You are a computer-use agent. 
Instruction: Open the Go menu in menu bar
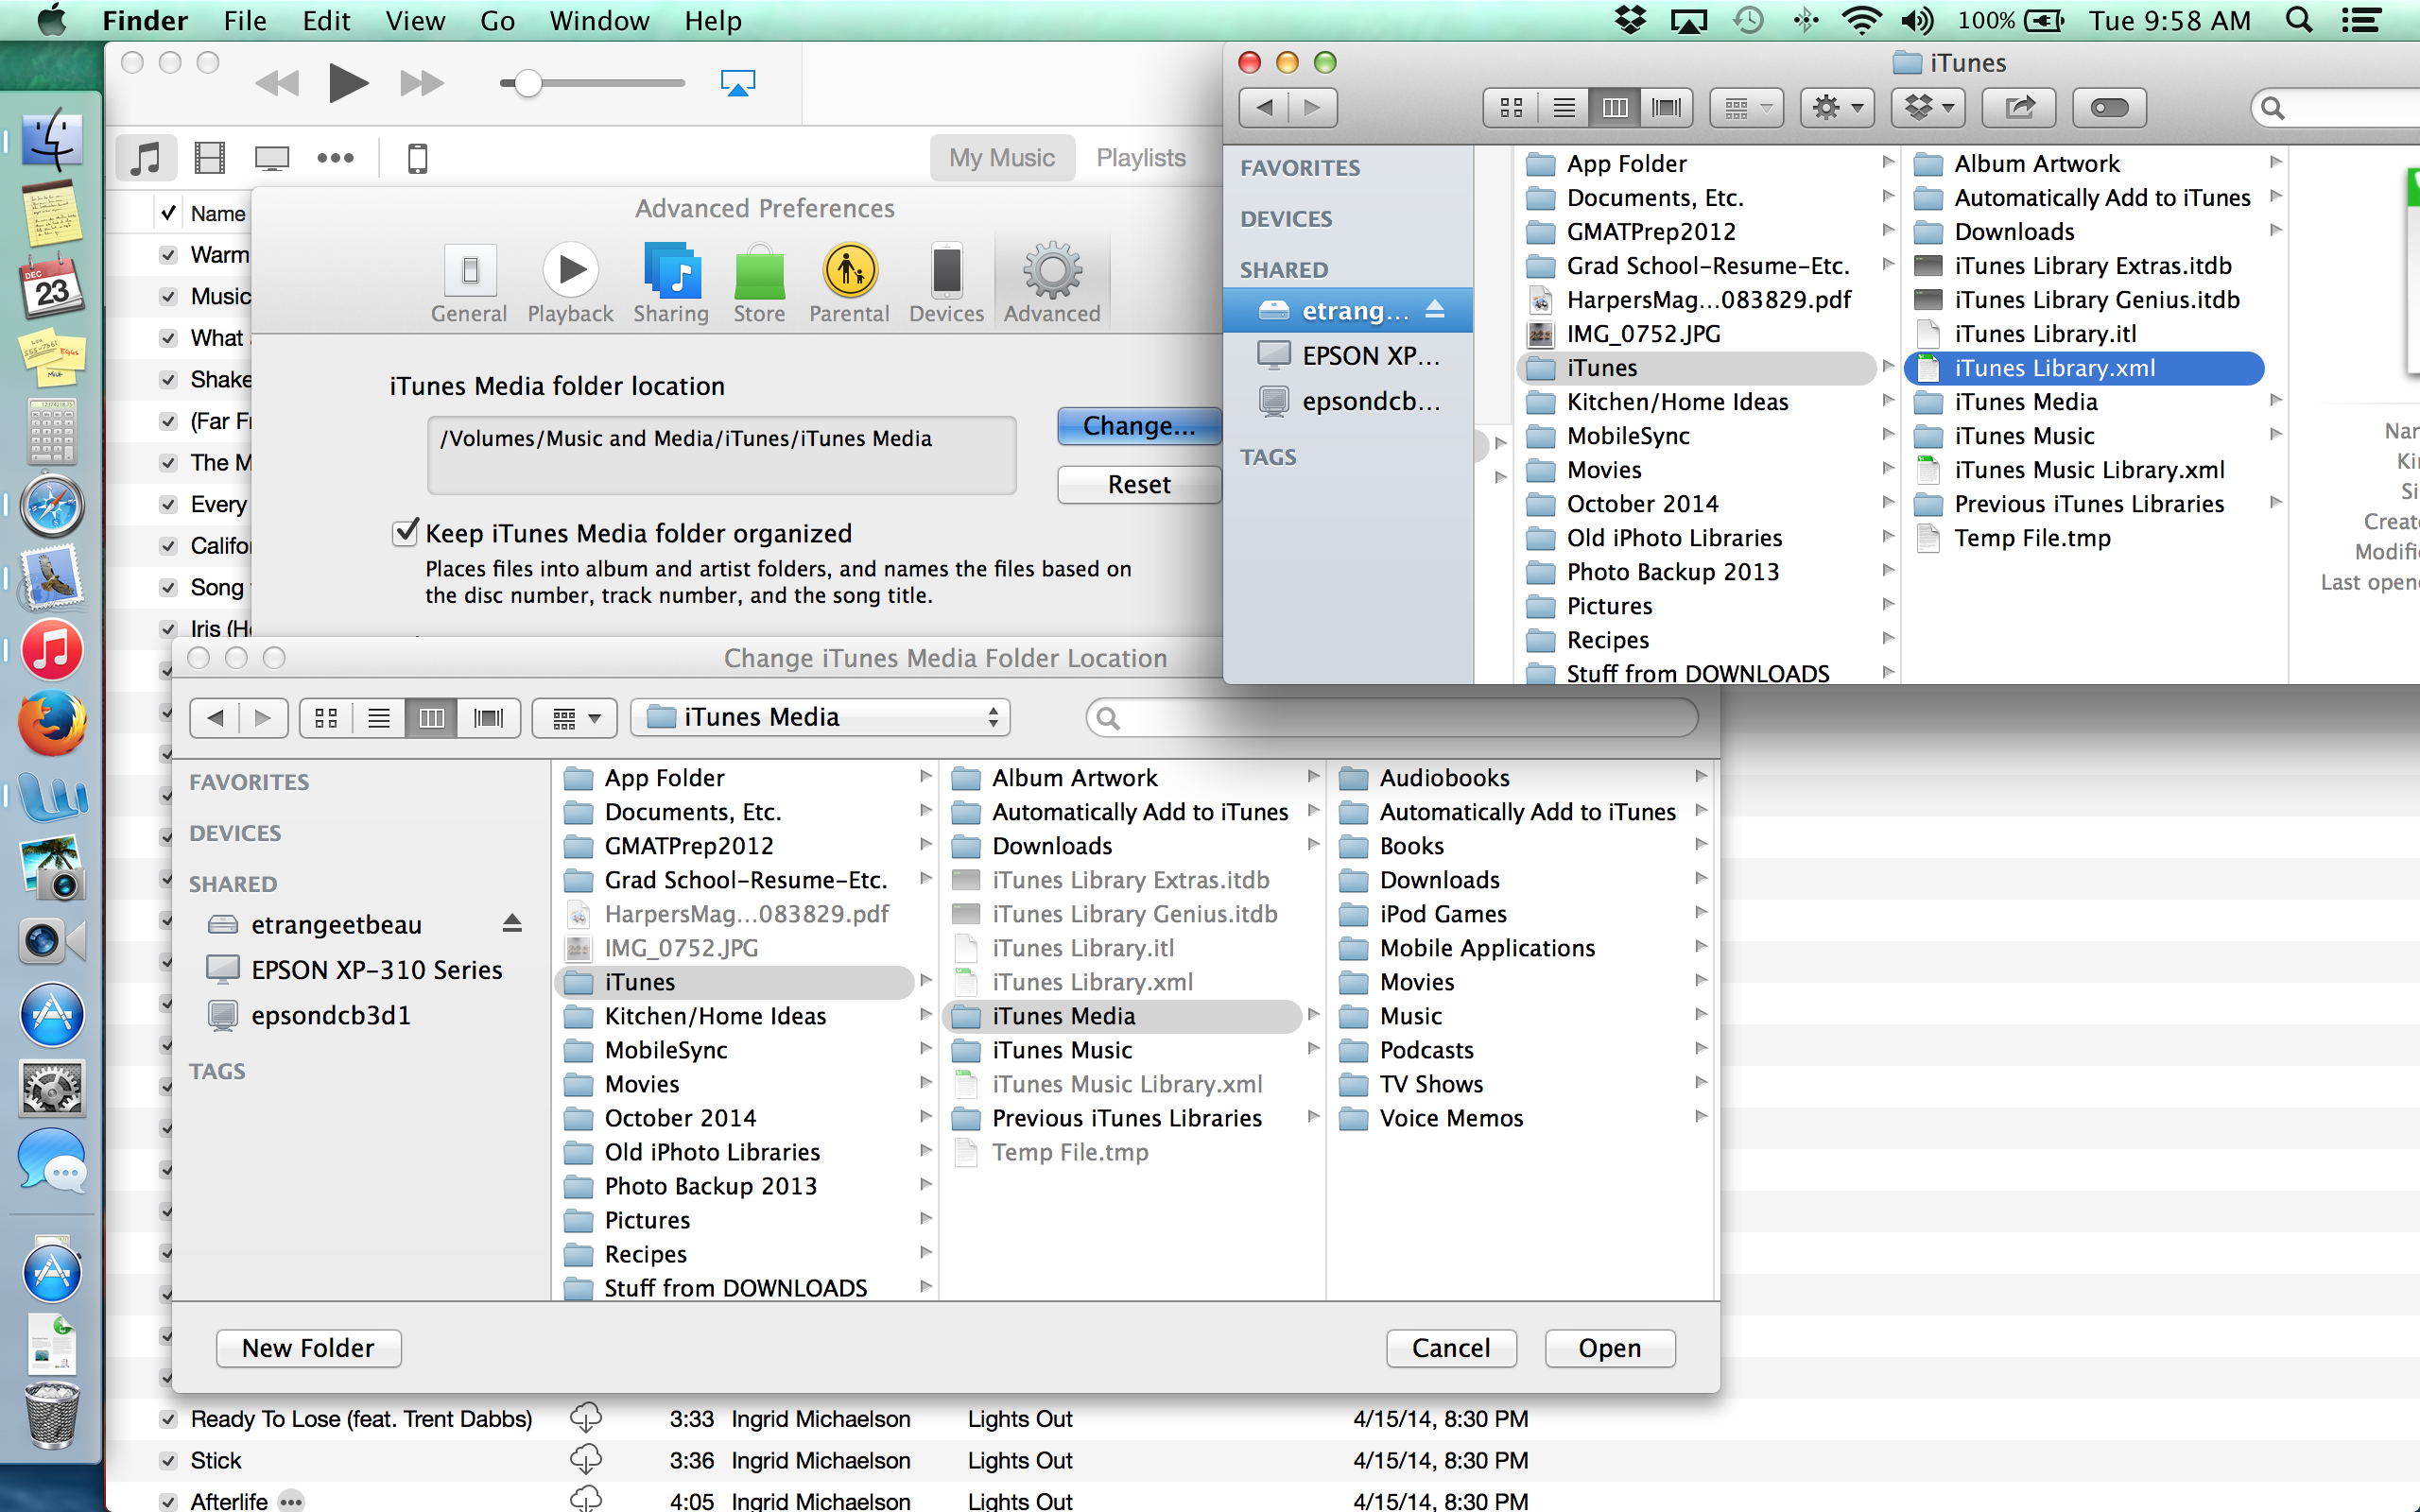(497, 21)
